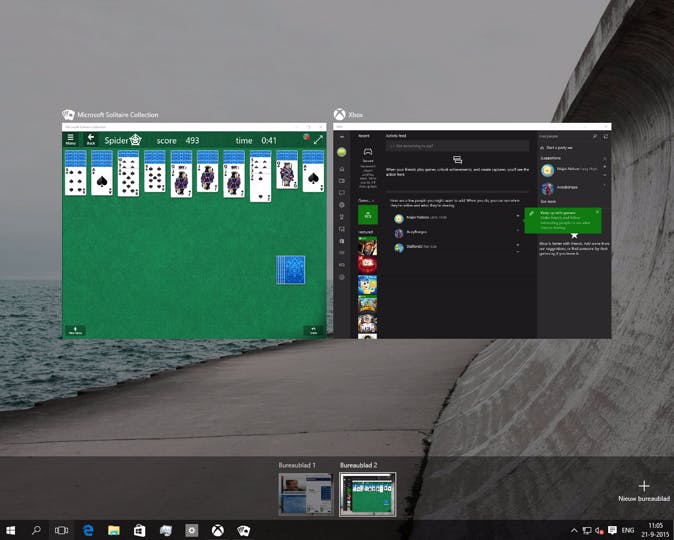The image size is (674, 540).
Task: Select the Bureaublad 2 desktop thumbnail
Action: tap(368, 494)
